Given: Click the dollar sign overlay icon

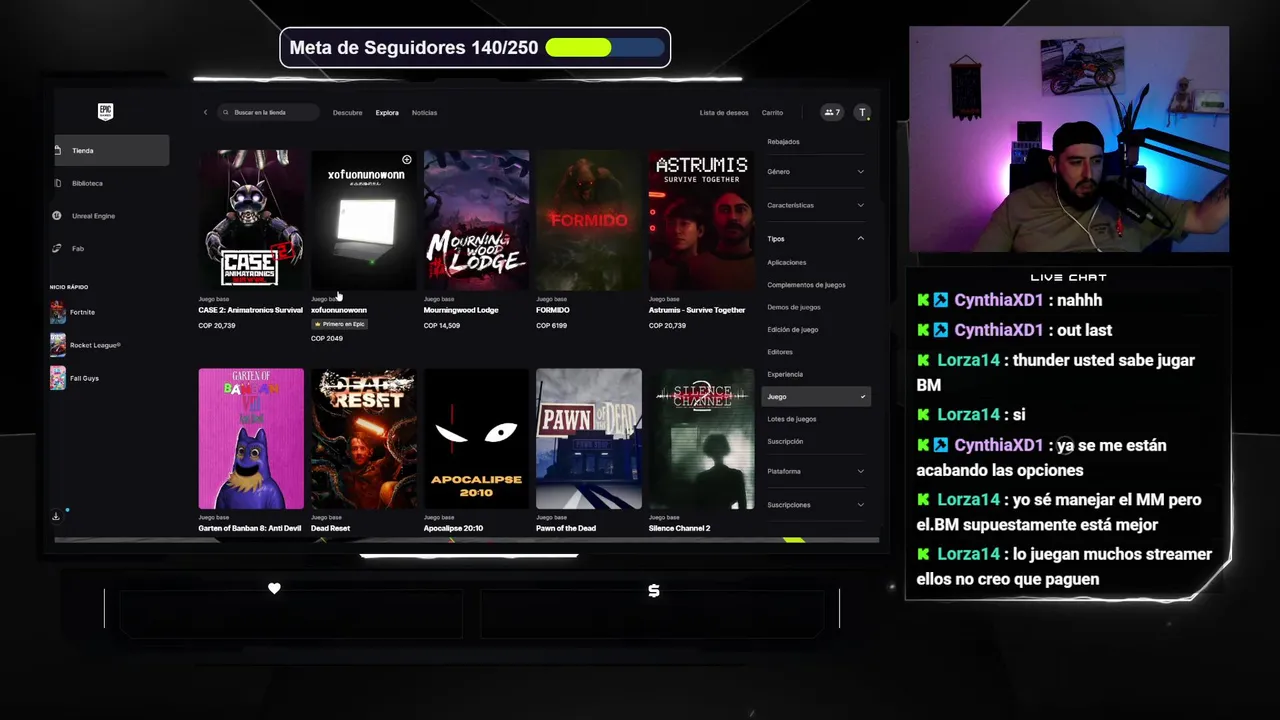Looking at the screenshot, I should coord(654,591).
